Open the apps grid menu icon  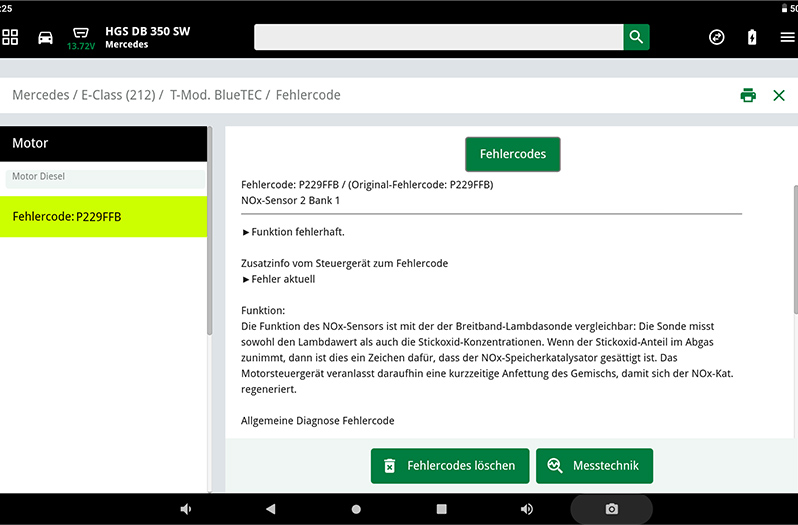[x=11, y=37]
